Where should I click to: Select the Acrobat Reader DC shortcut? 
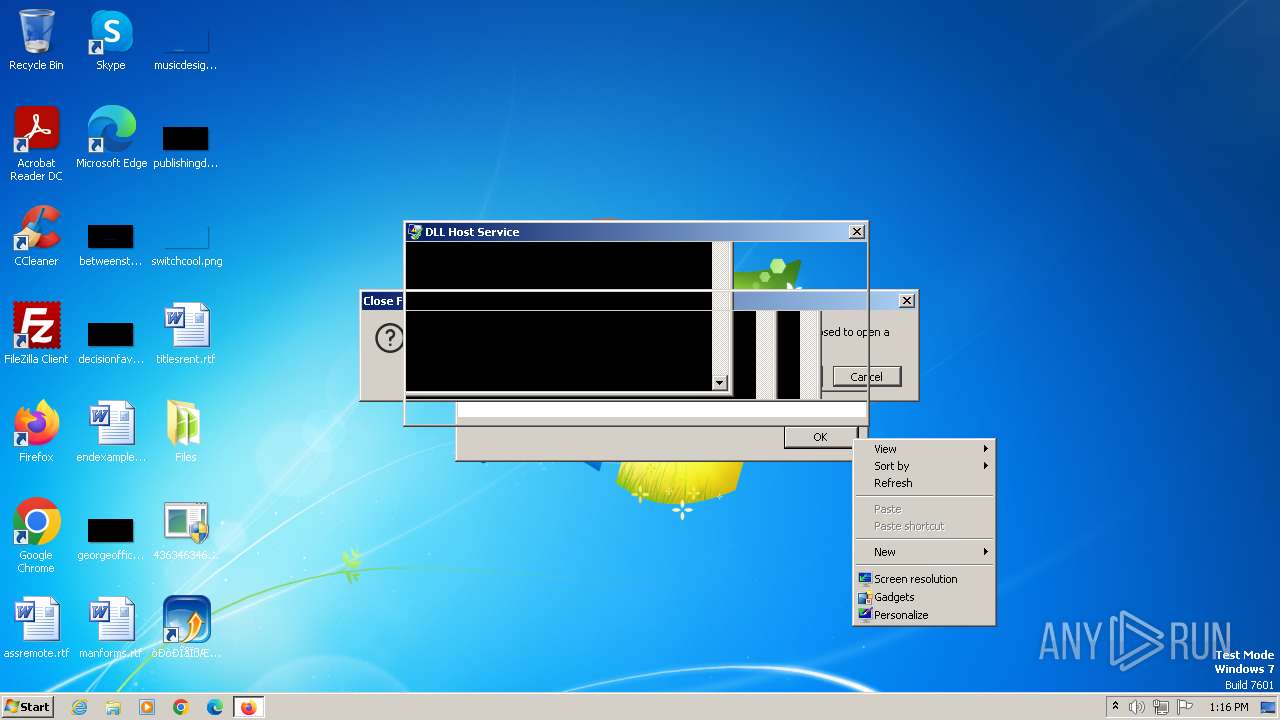pos(36,144)
